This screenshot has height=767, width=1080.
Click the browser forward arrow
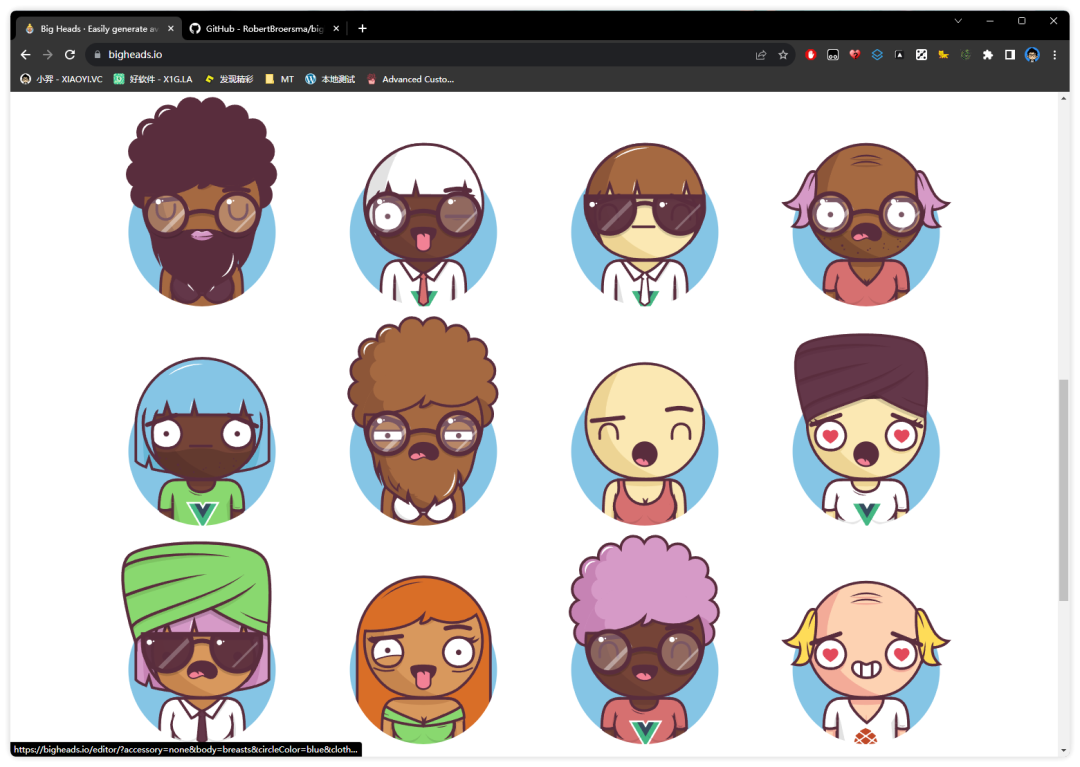(x=48, y=54)
